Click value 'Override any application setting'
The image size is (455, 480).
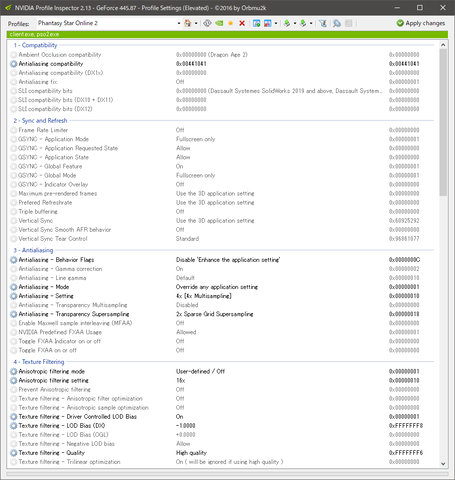[x=217, y=287]
